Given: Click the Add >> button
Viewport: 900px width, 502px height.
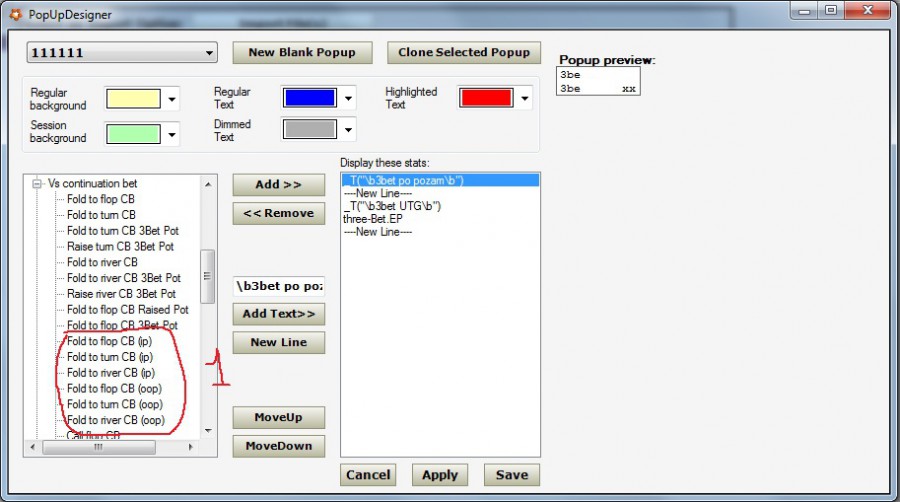Looking at the screenshot, I should coord(279,185).
